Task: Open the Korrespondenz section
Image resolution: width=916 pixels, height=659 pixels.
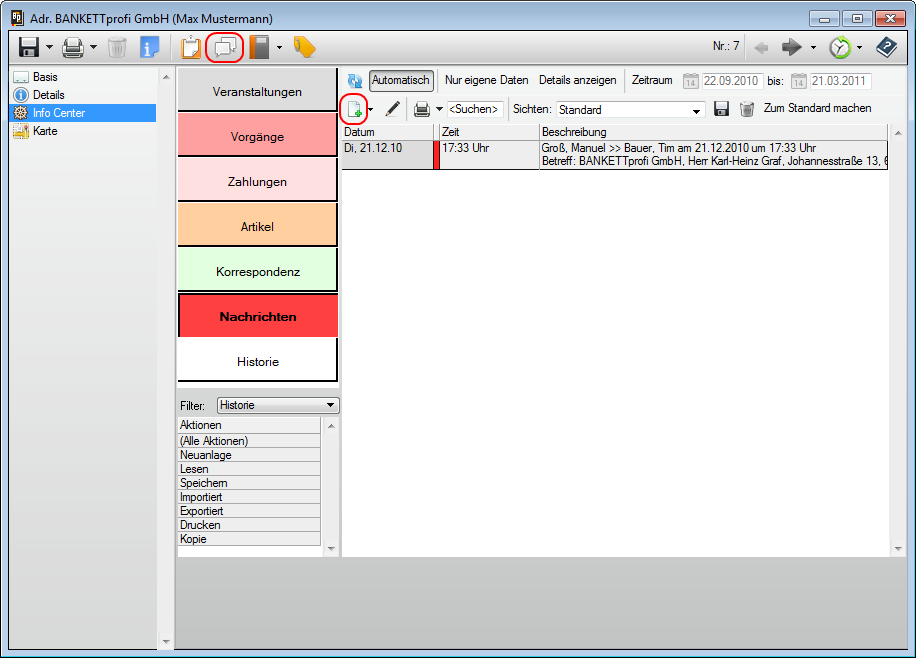Action: click(x=258, y=271)
